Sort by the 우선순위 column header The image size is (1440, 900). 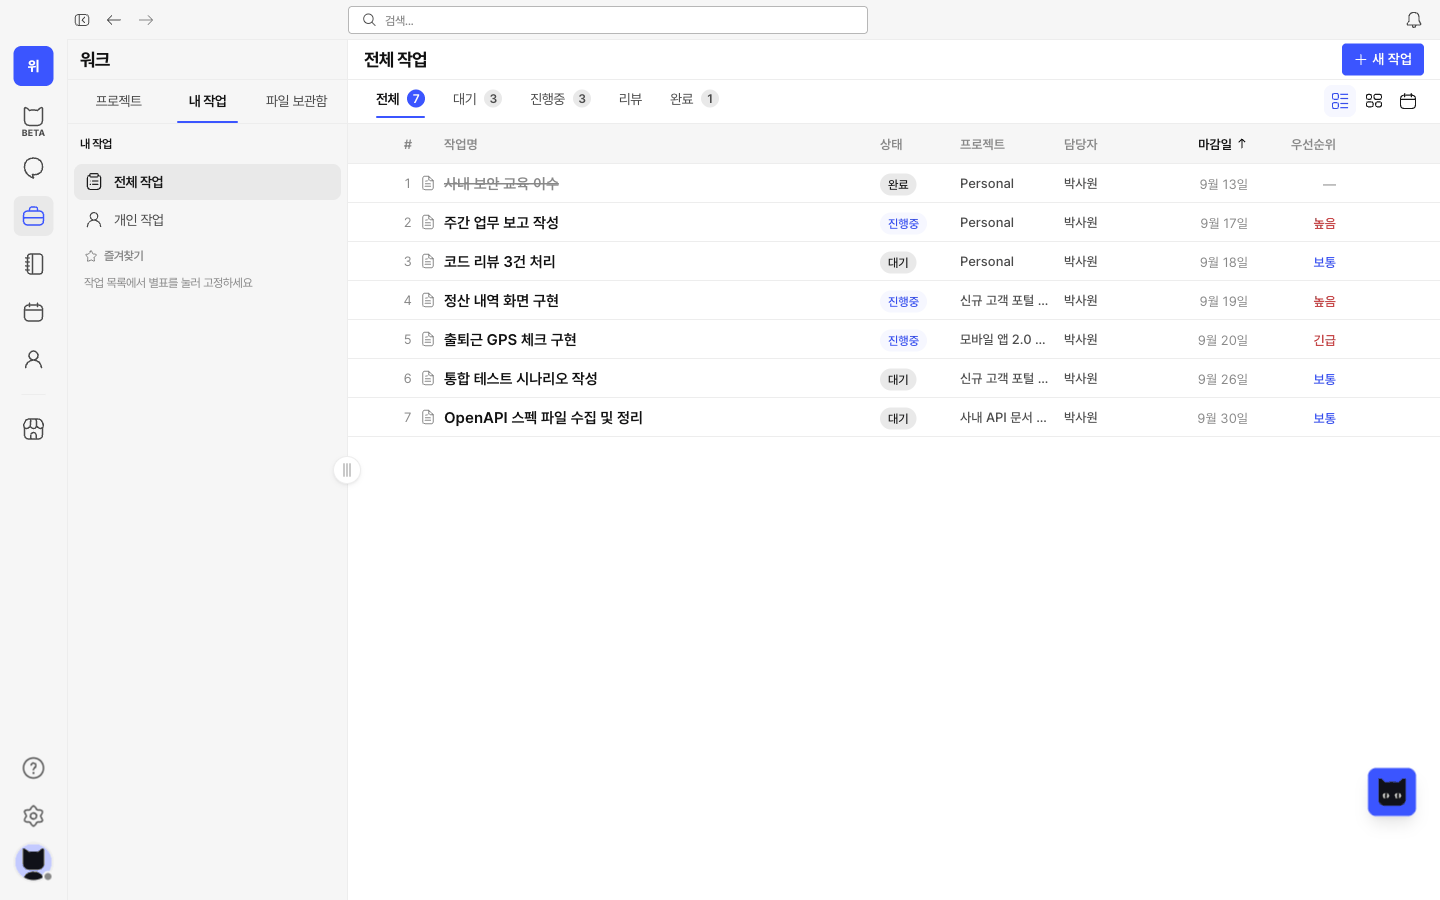[x=1313, y=144]
